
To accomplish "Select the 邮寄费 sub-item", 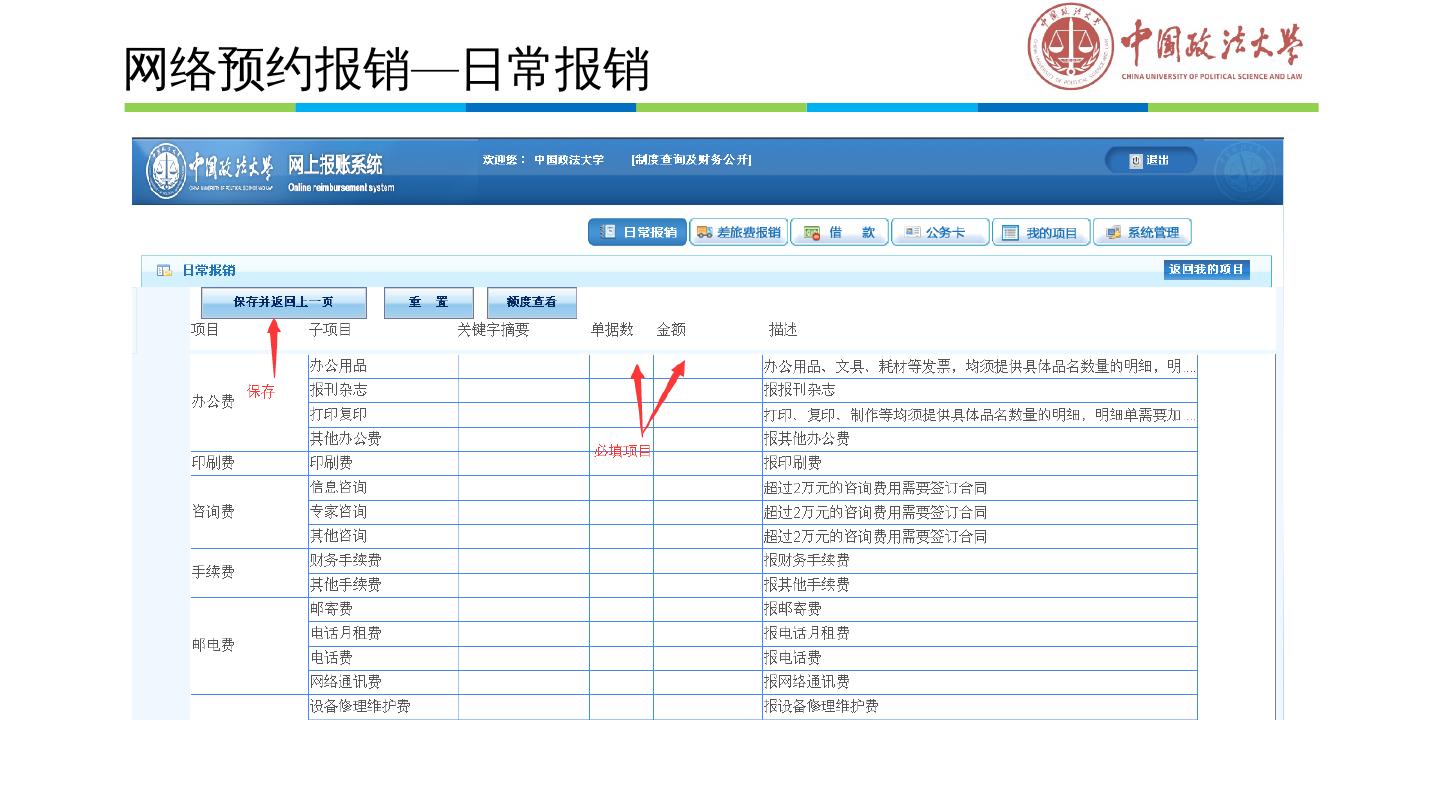I will [331, 609].
